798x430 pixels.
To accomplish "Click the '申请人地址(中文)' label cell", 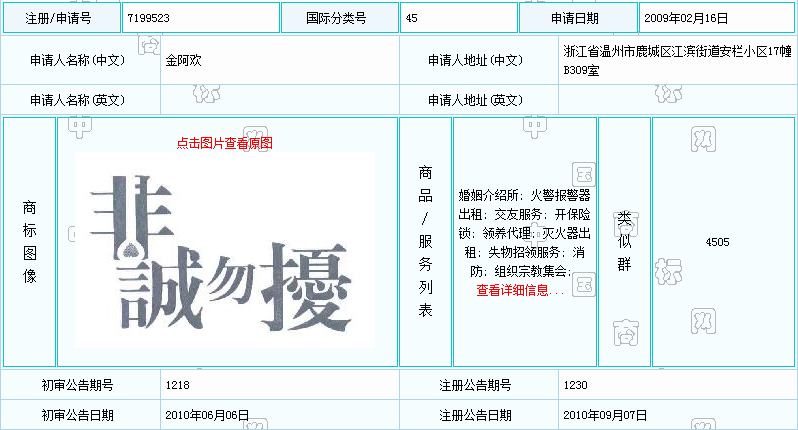I will click(475, 60).
